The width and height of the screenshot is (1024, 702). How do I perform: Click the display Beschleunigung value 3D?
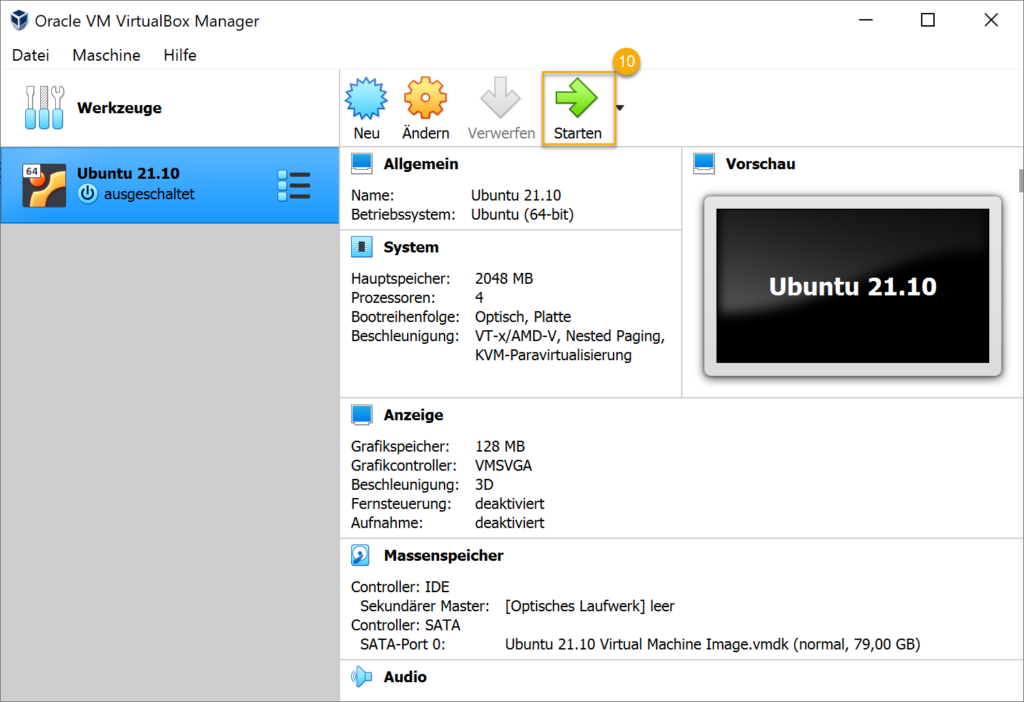point(484,485)
